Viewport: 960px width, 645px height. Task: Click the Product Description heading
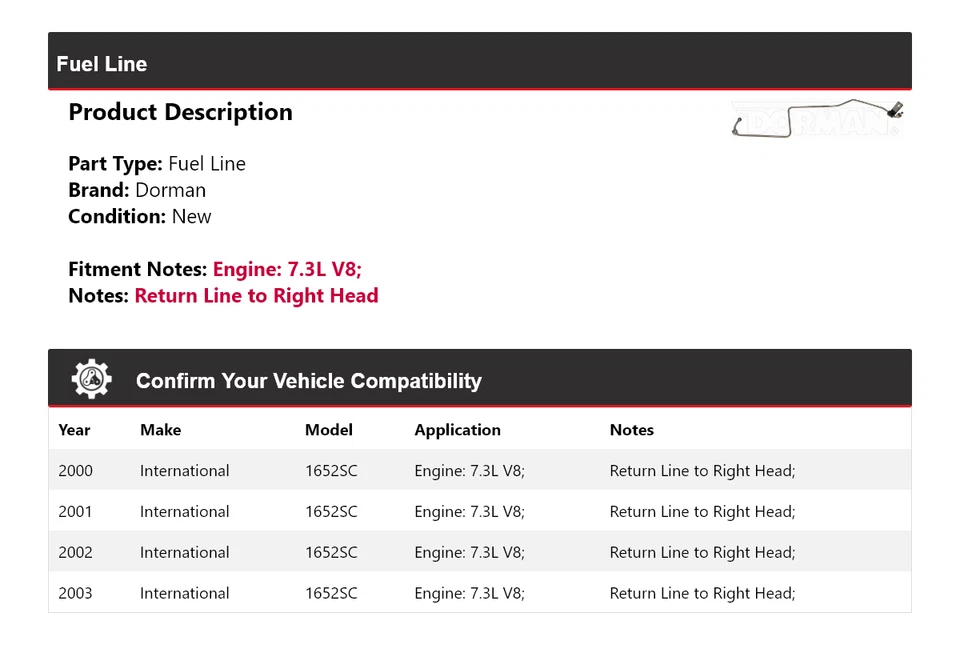pyautogui.click(x=180, y=112)
